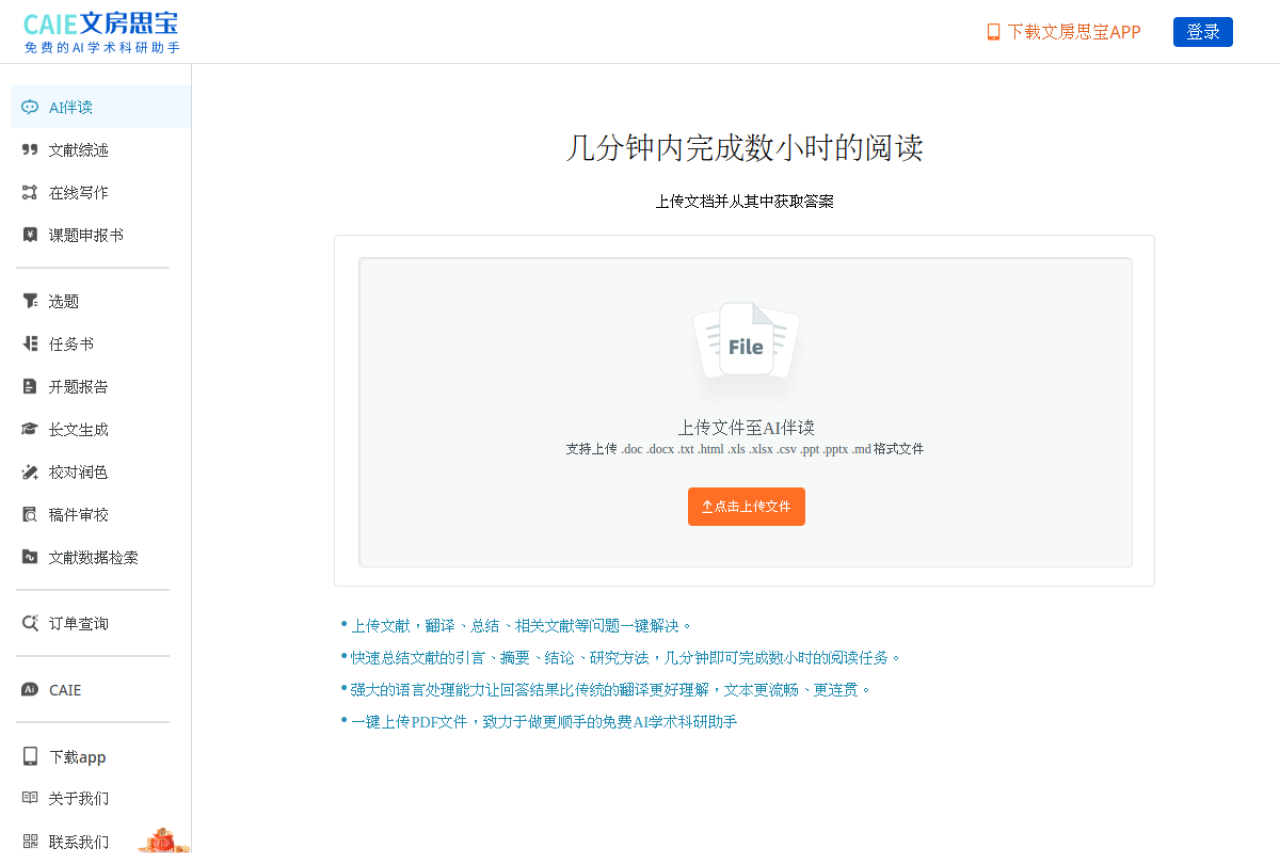The image size is (1280, 853).
Task: Click bullet starting 一键上传PDF文件
Action: 544,722
